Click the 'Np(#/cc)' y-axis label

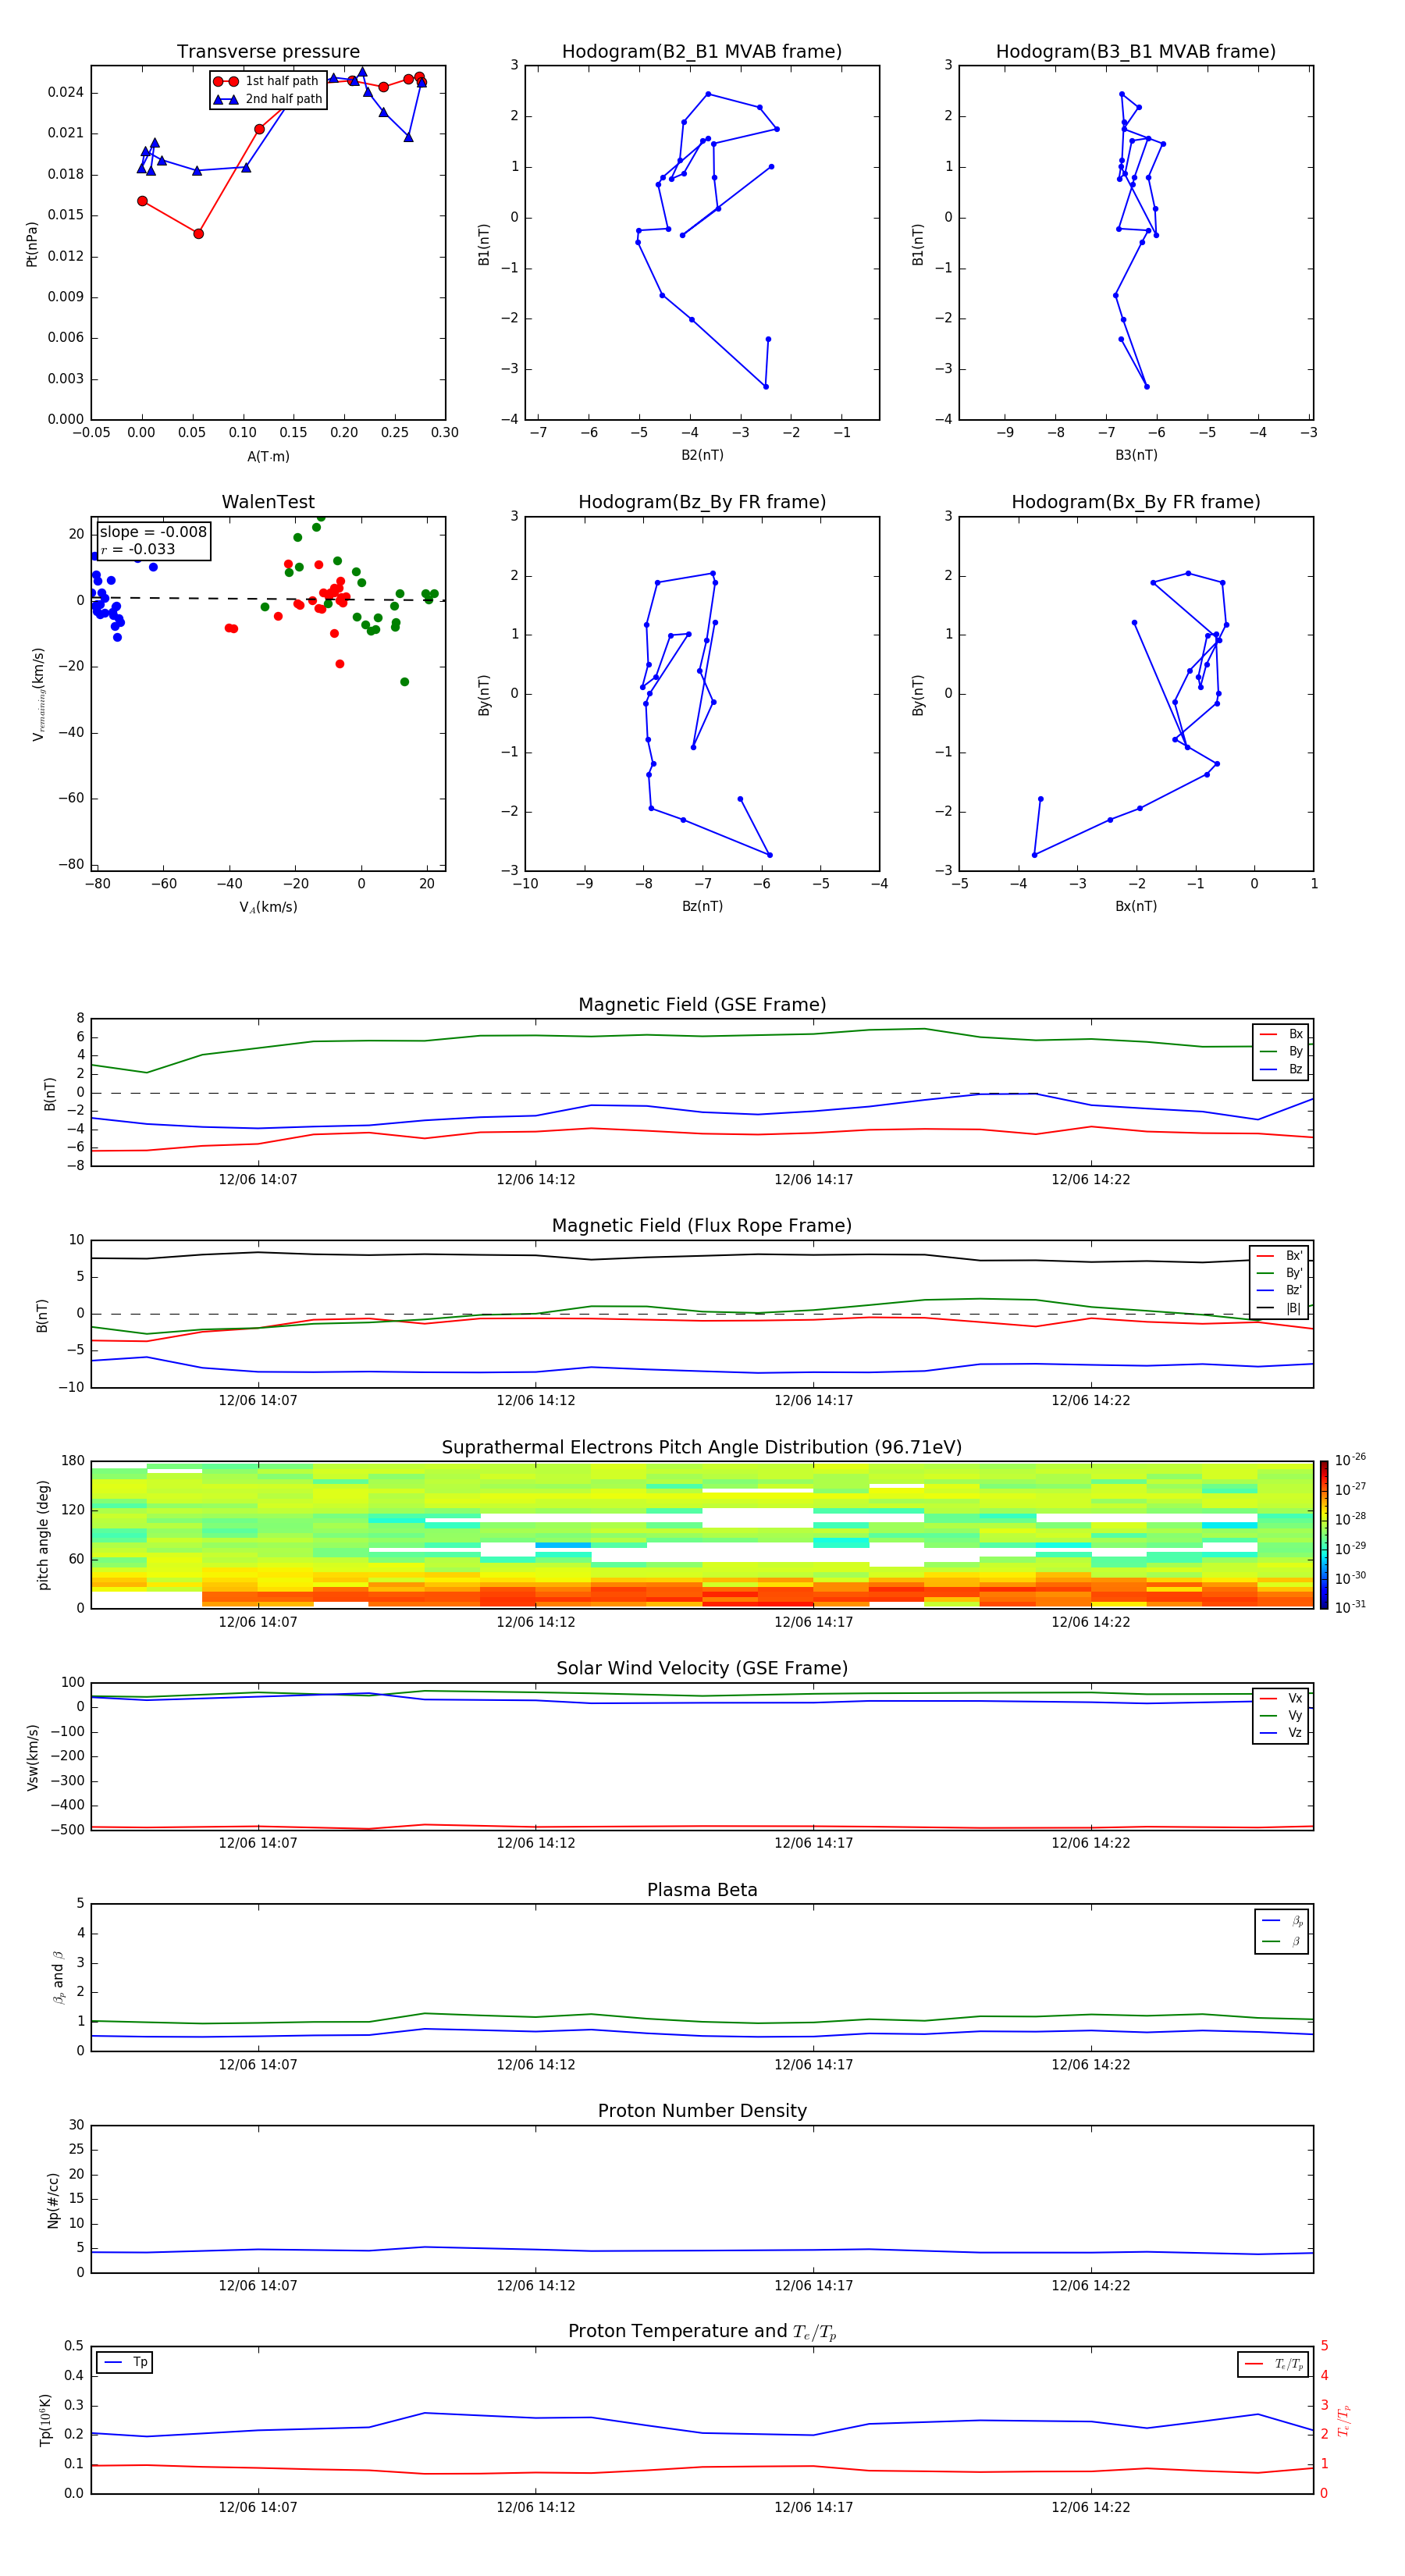[x=53, y=2200]
